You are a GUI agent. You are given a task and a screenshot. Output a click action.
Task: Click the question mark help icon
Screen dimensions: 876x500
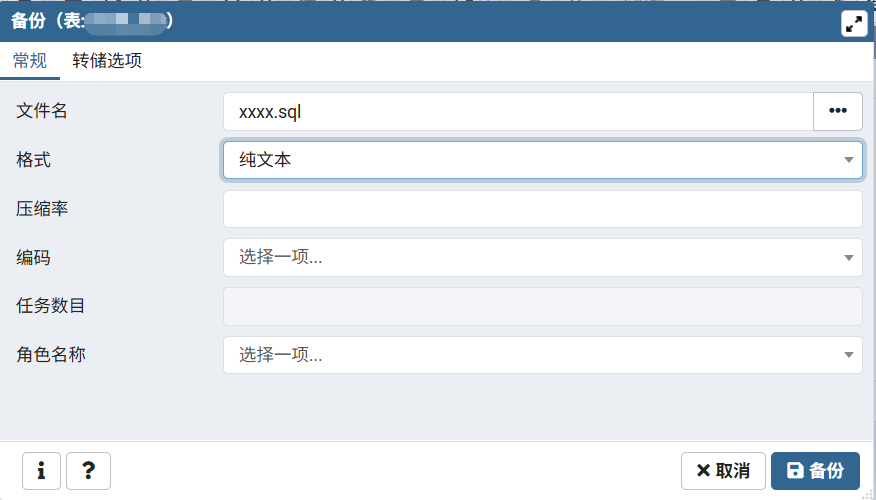tap(88, 470)
